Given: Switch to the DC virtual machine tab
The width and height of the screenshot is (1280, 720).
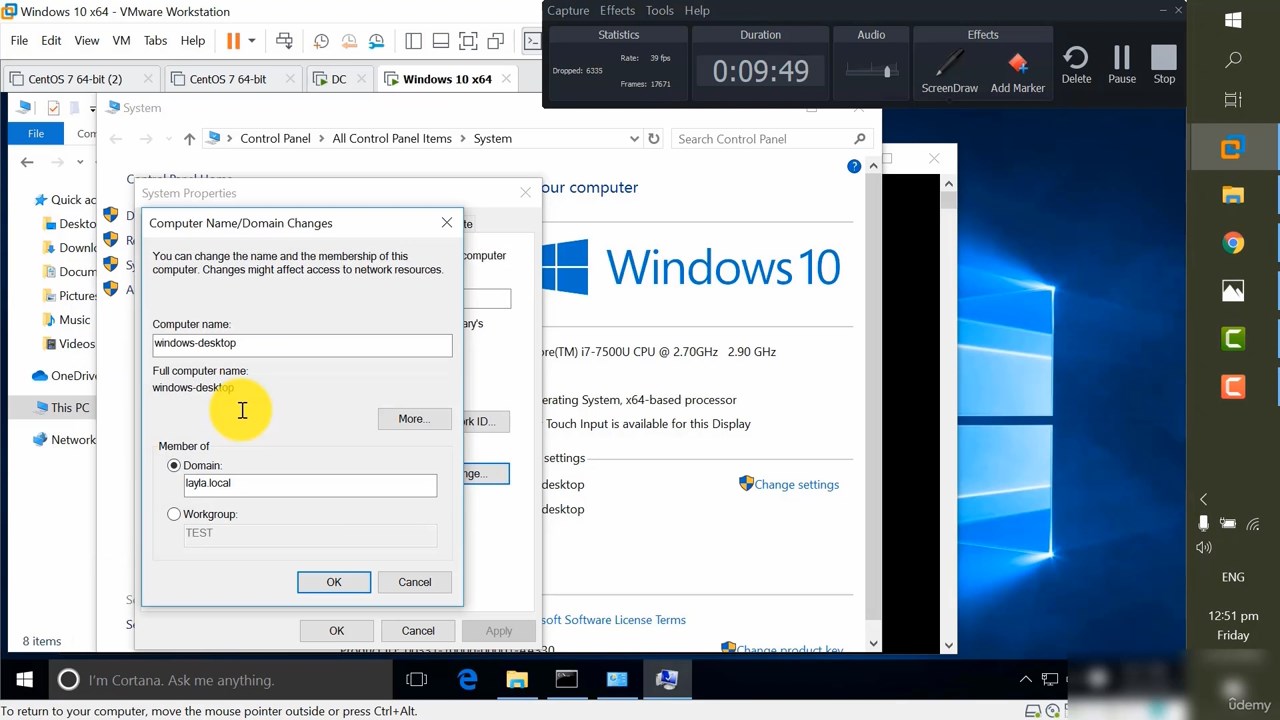Looking at the screenshot, I should (339, 79).
